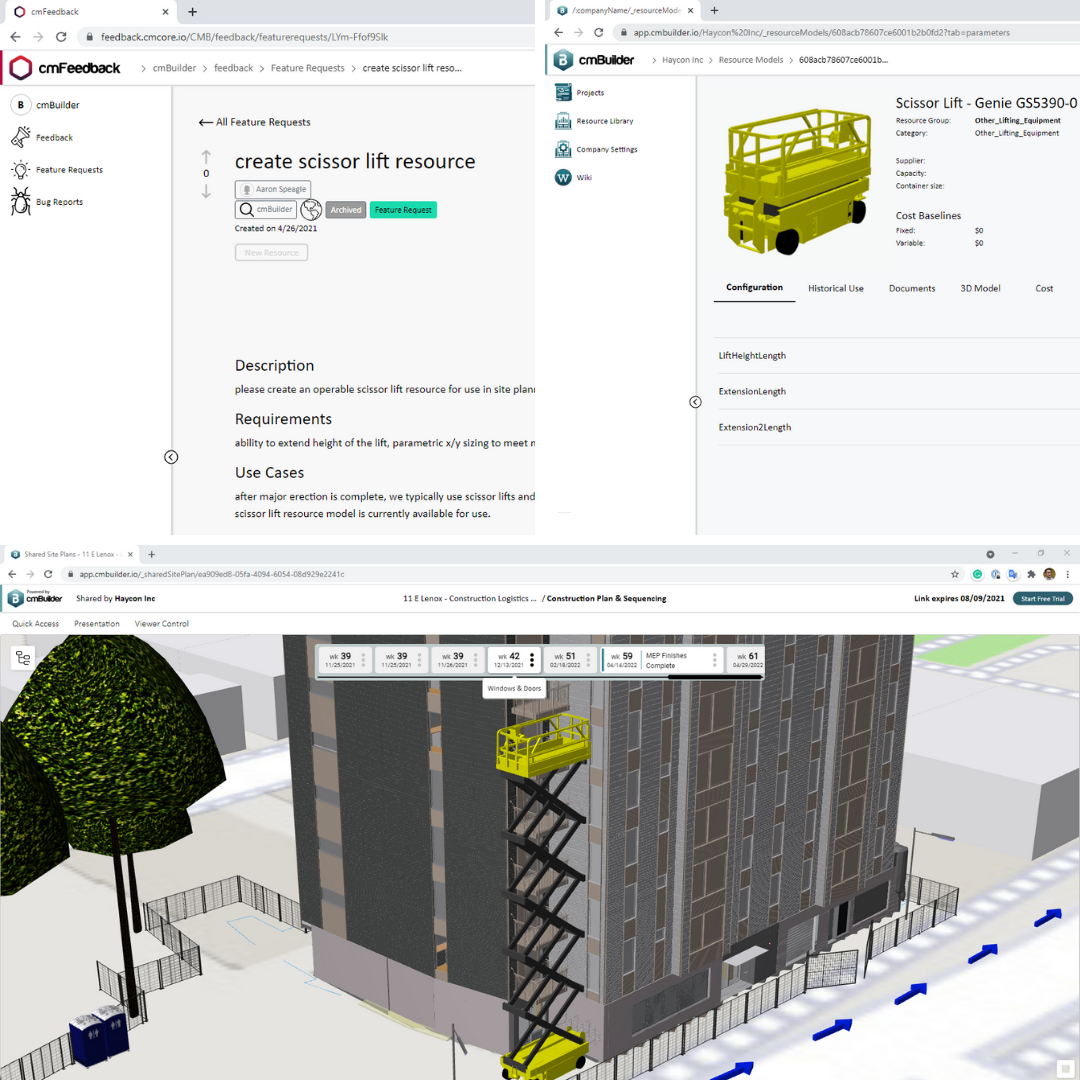Click the timeline's horizontal scrollbar thumb
1080x1080 pixels.
tap(715, 677)
